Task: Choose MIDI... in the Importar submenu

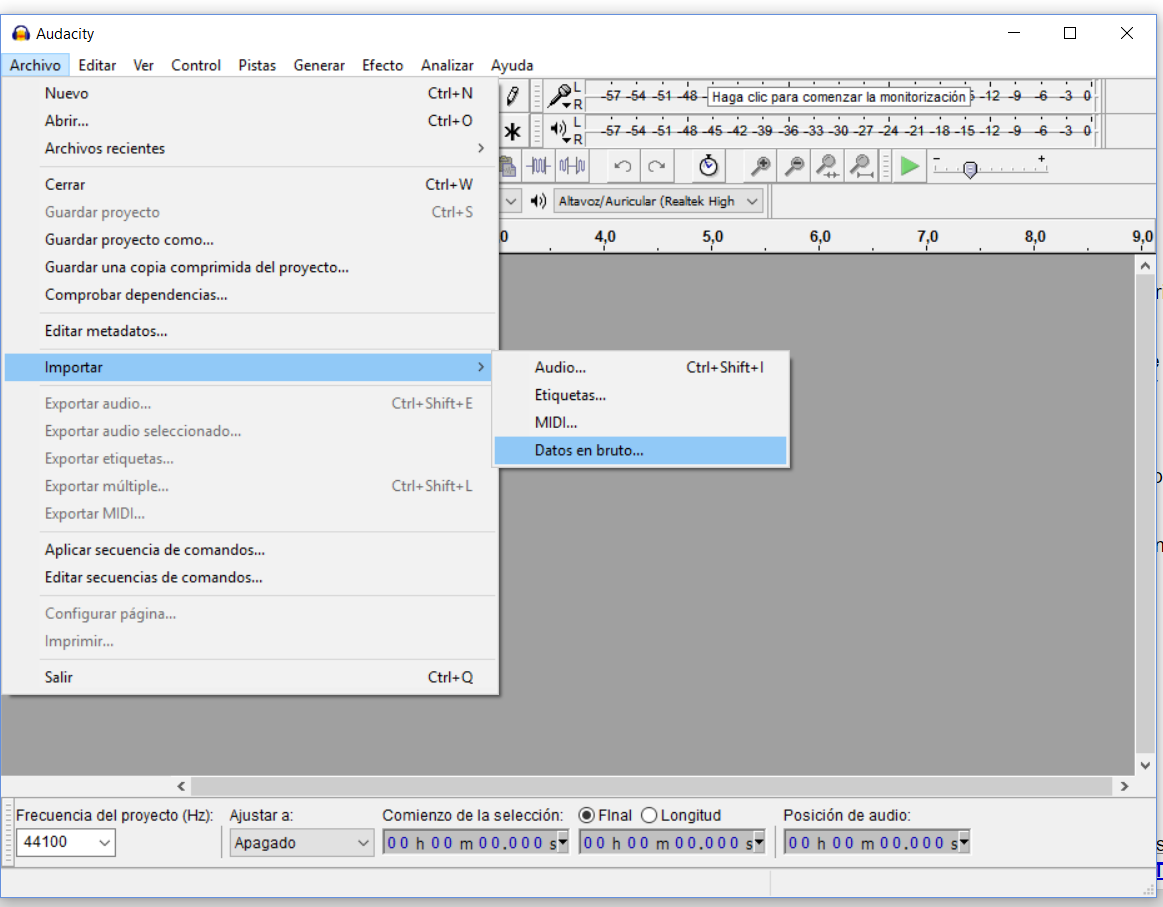Action: (641, 423)
